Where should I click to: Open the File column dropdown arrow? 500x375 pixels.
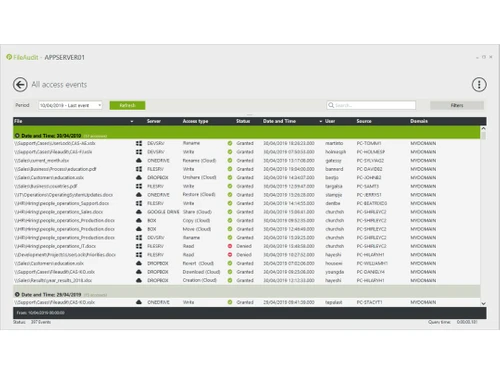click(132, 121)
